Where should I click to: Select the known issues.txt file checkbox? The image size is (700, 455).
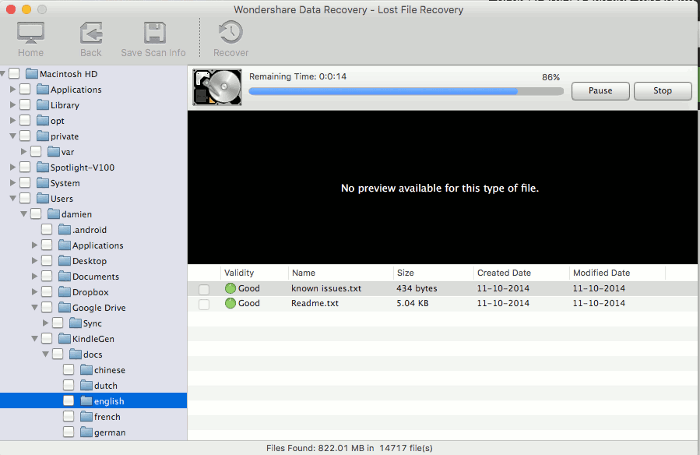pyautogui.click(x=204, y=289)
